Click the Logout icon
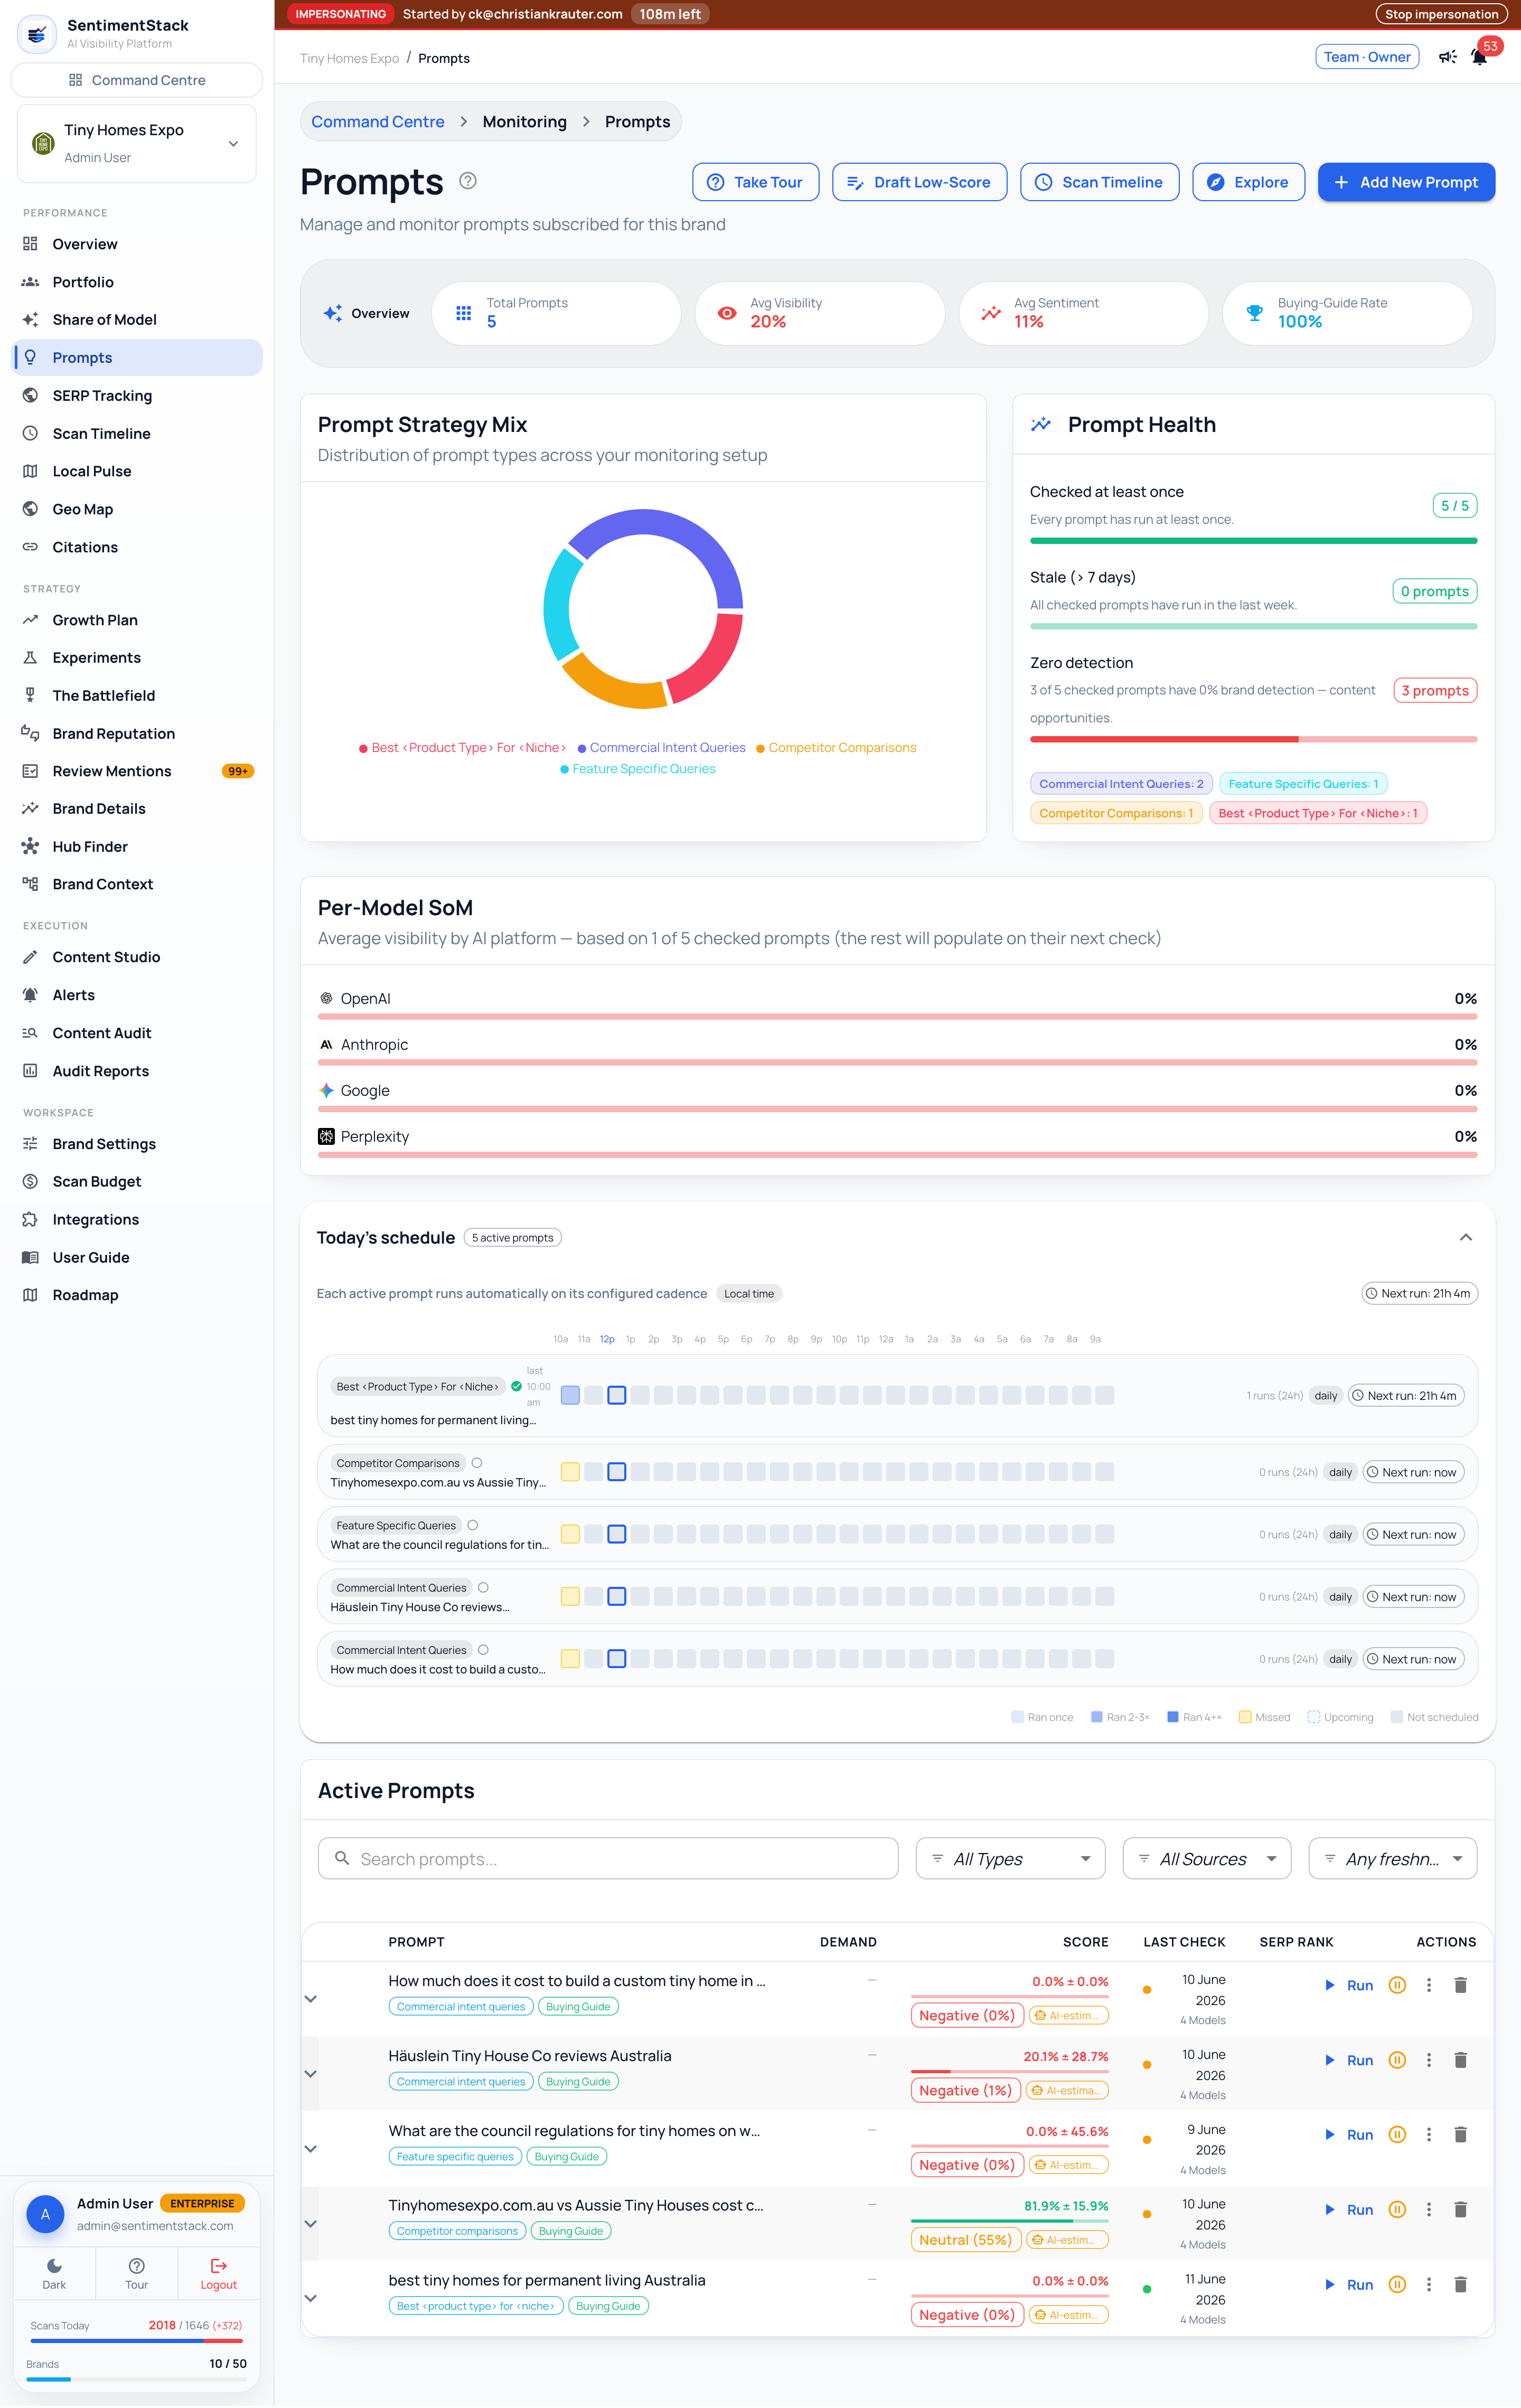This screenshot has width=1521, height=2408. pos(218,2266)
